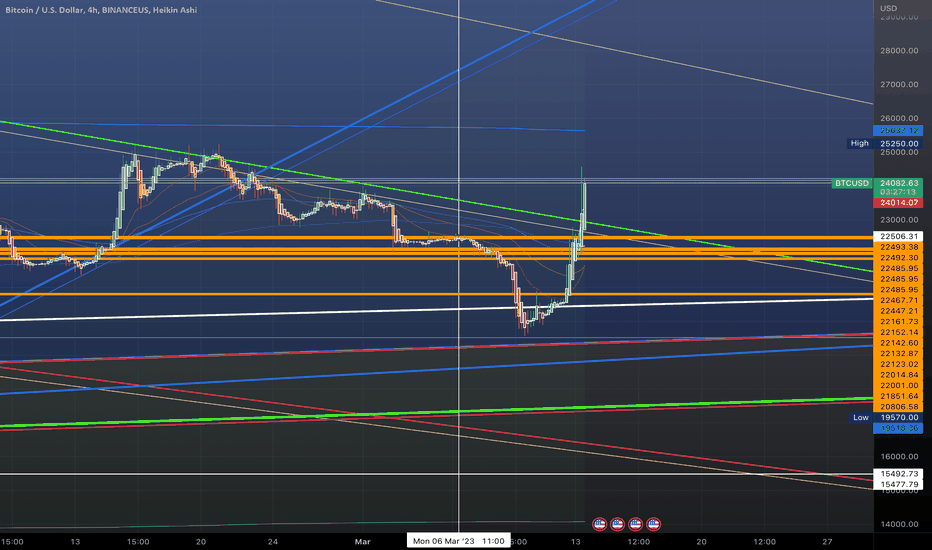Click the 16000.00 price axis tick

click(899, 457)
